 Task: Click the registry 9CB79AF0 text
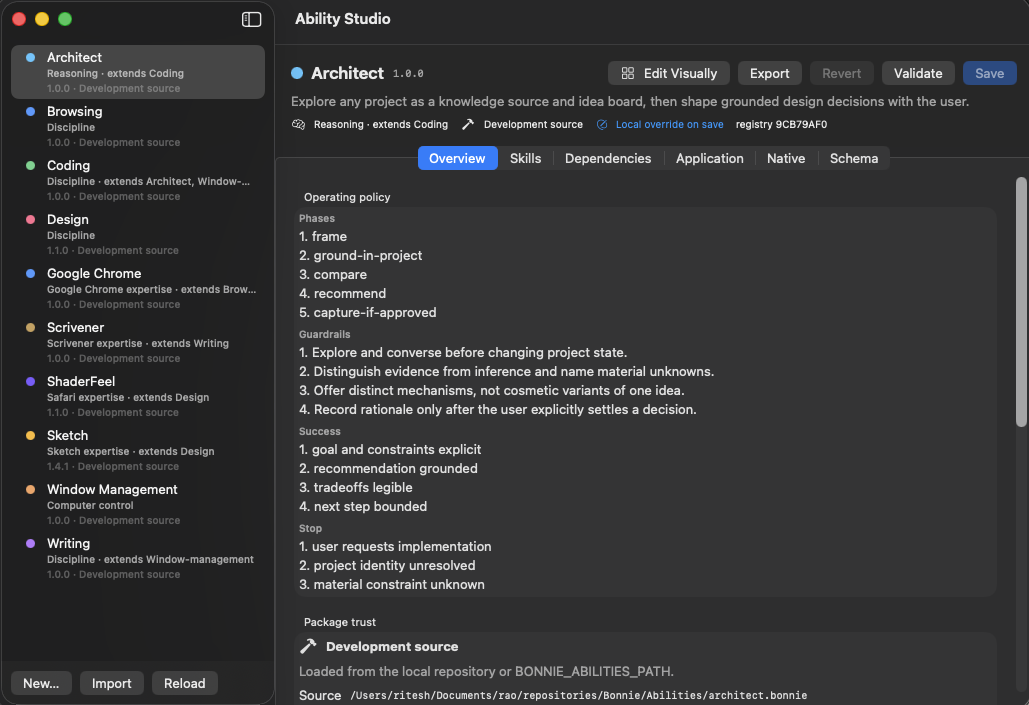pyautogui.click(x=781, y=124)
